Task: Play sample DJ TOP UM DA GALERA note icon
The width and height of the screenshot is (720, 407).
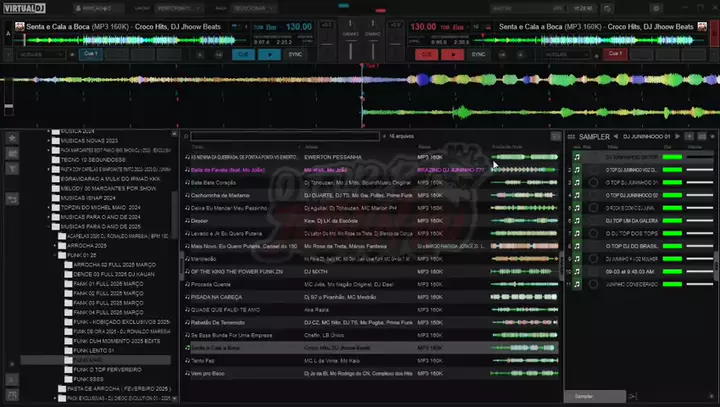Action: click(x=577, y=221)
